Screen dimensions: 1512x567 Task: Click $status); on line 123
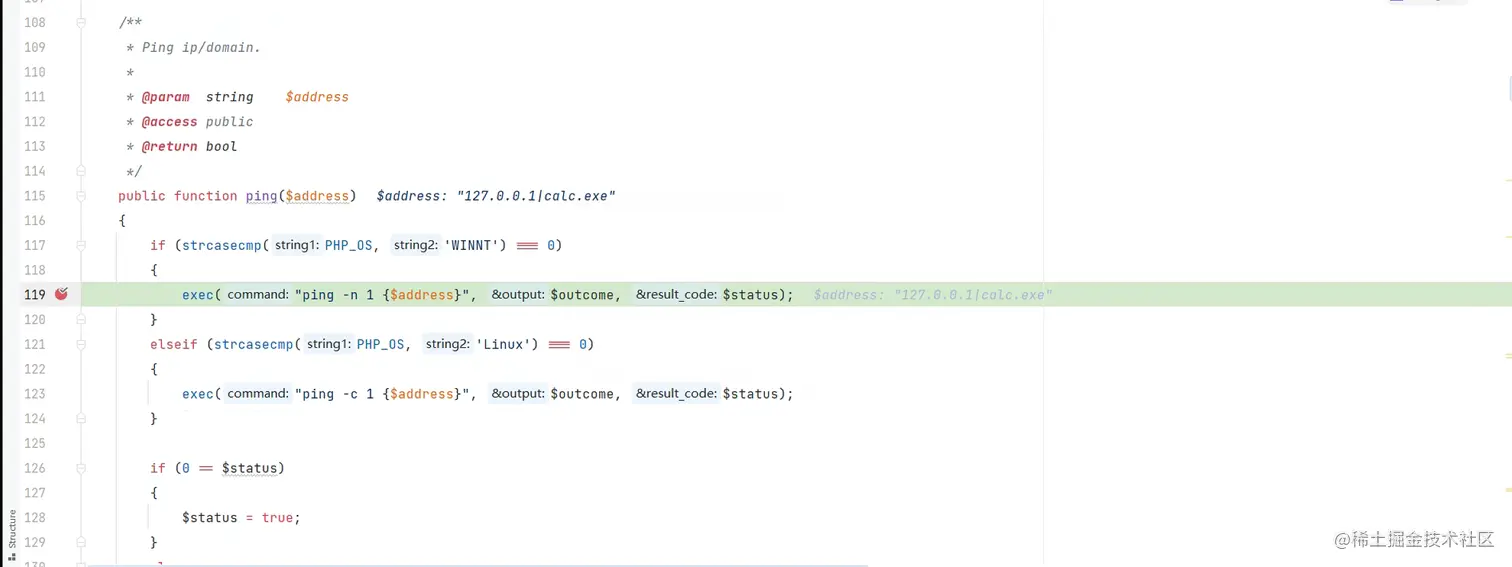[757, 394]
